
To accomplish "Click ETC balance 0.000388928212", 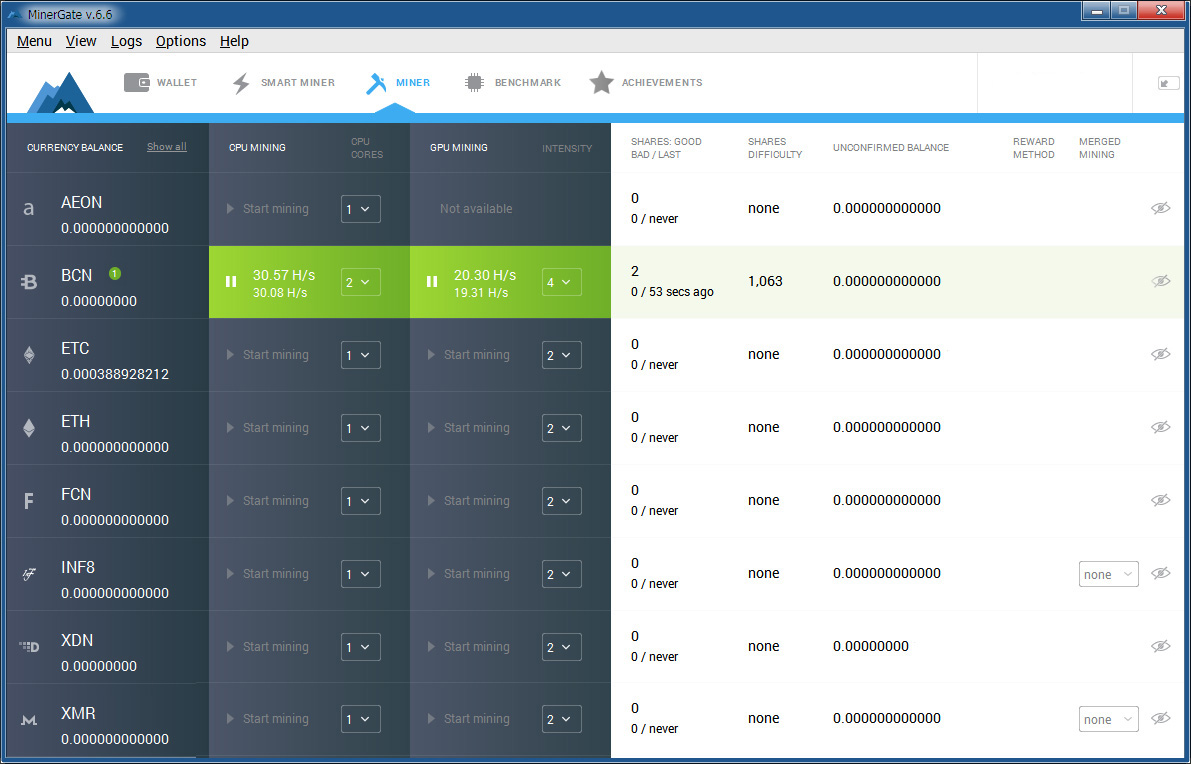I will [x=115, y=374].
